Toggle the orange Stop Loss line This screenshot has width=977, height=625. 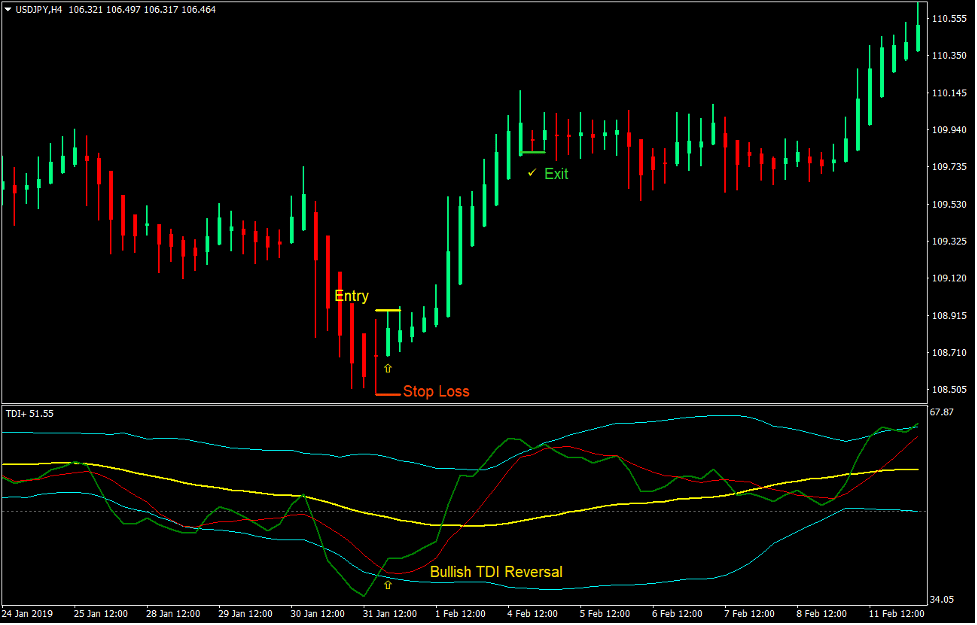(388, 395)
